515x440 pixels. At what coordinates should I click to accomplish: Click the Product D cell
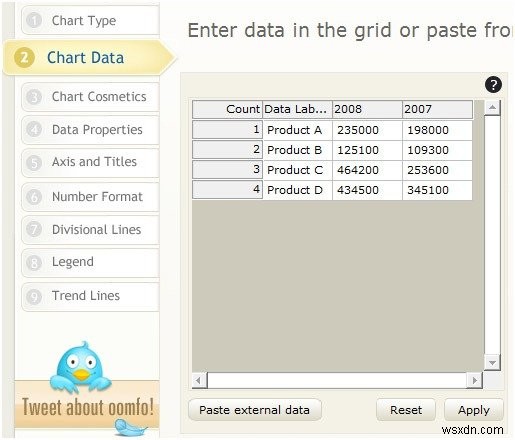(x=297, y=190)
